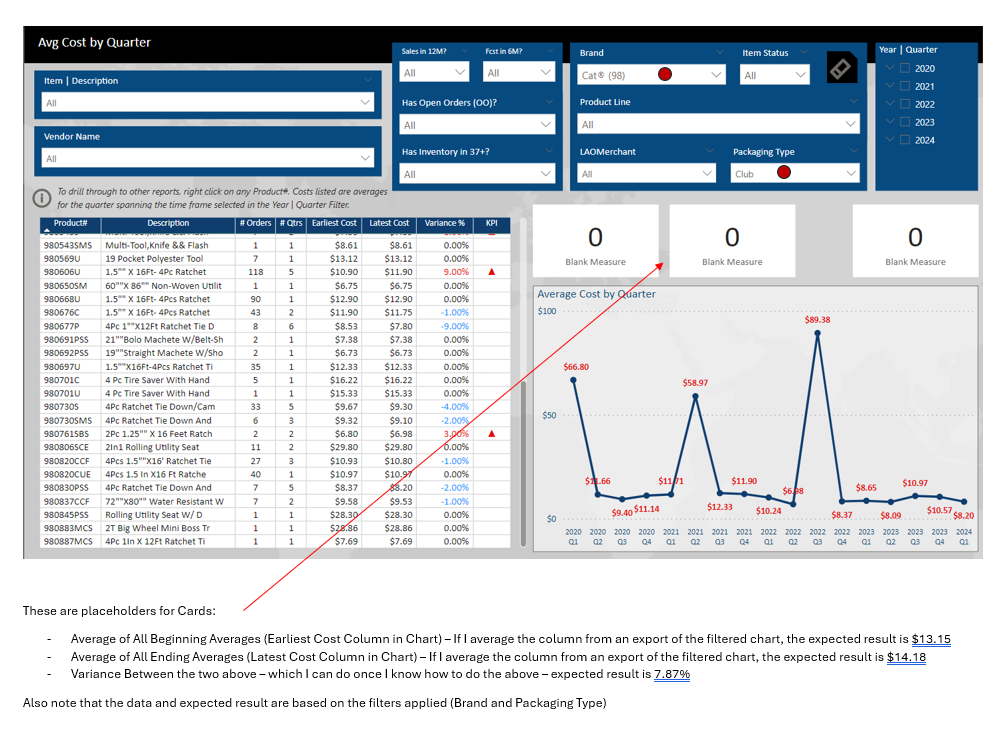
Task: Open the Sales in 12M? dropdown
Action: click(x=434, y=73)
